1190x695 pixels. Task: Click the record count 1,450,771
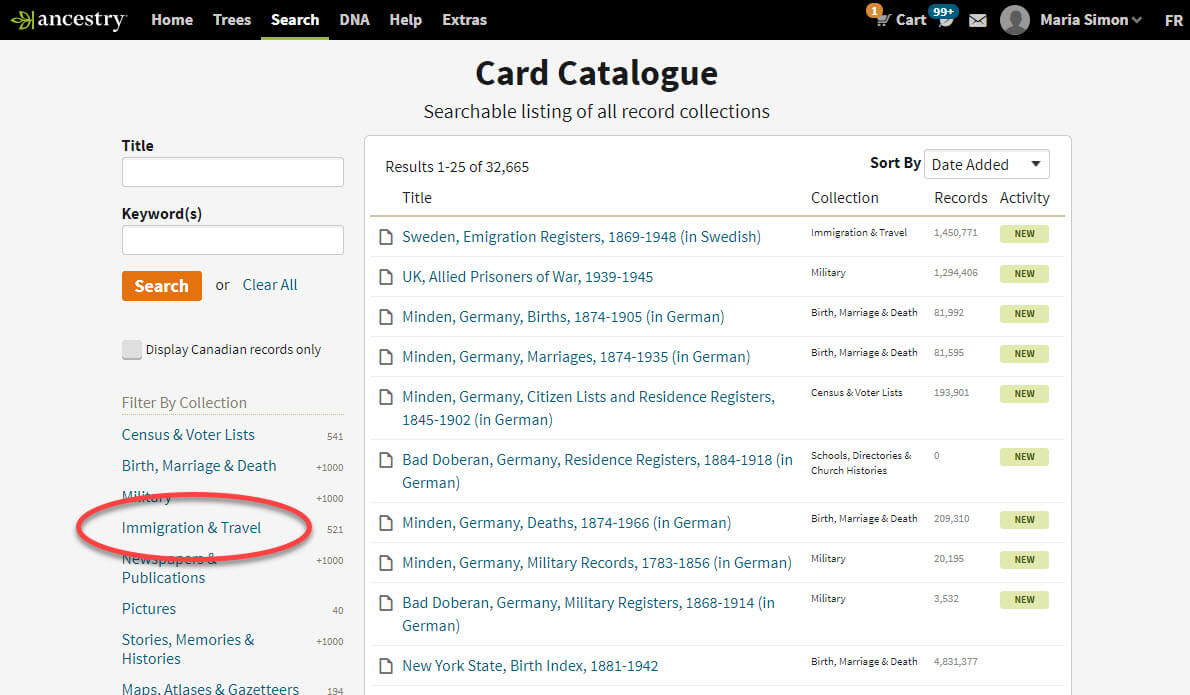955,233
